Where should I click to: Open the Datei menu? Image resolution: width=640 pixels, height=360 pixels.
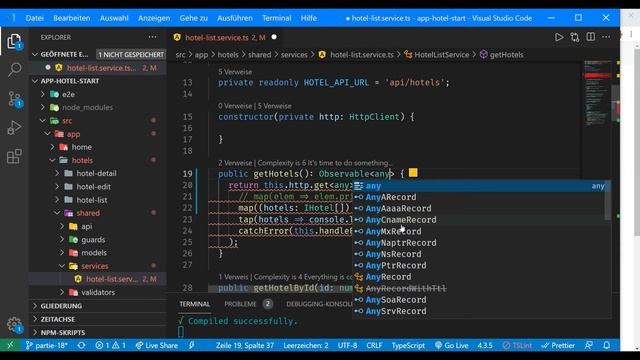coord(35,18)
